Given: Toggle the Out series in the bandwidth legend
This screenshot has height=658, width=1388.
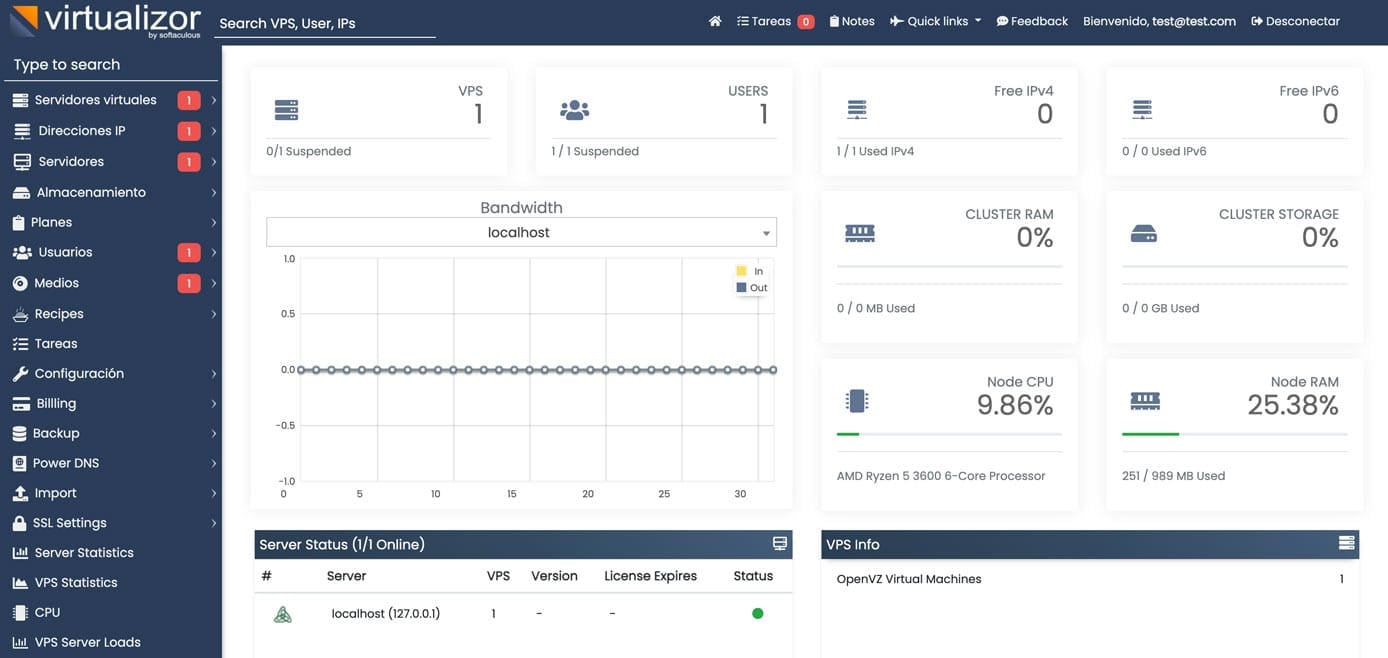Looking at the screenshot, I should coord(750,287).
